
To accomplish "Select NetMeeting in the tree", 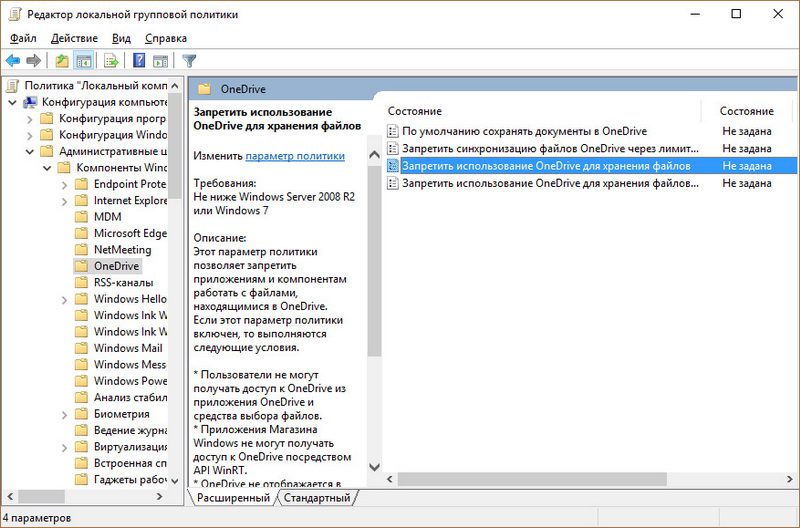I will [x=122, y=249].
